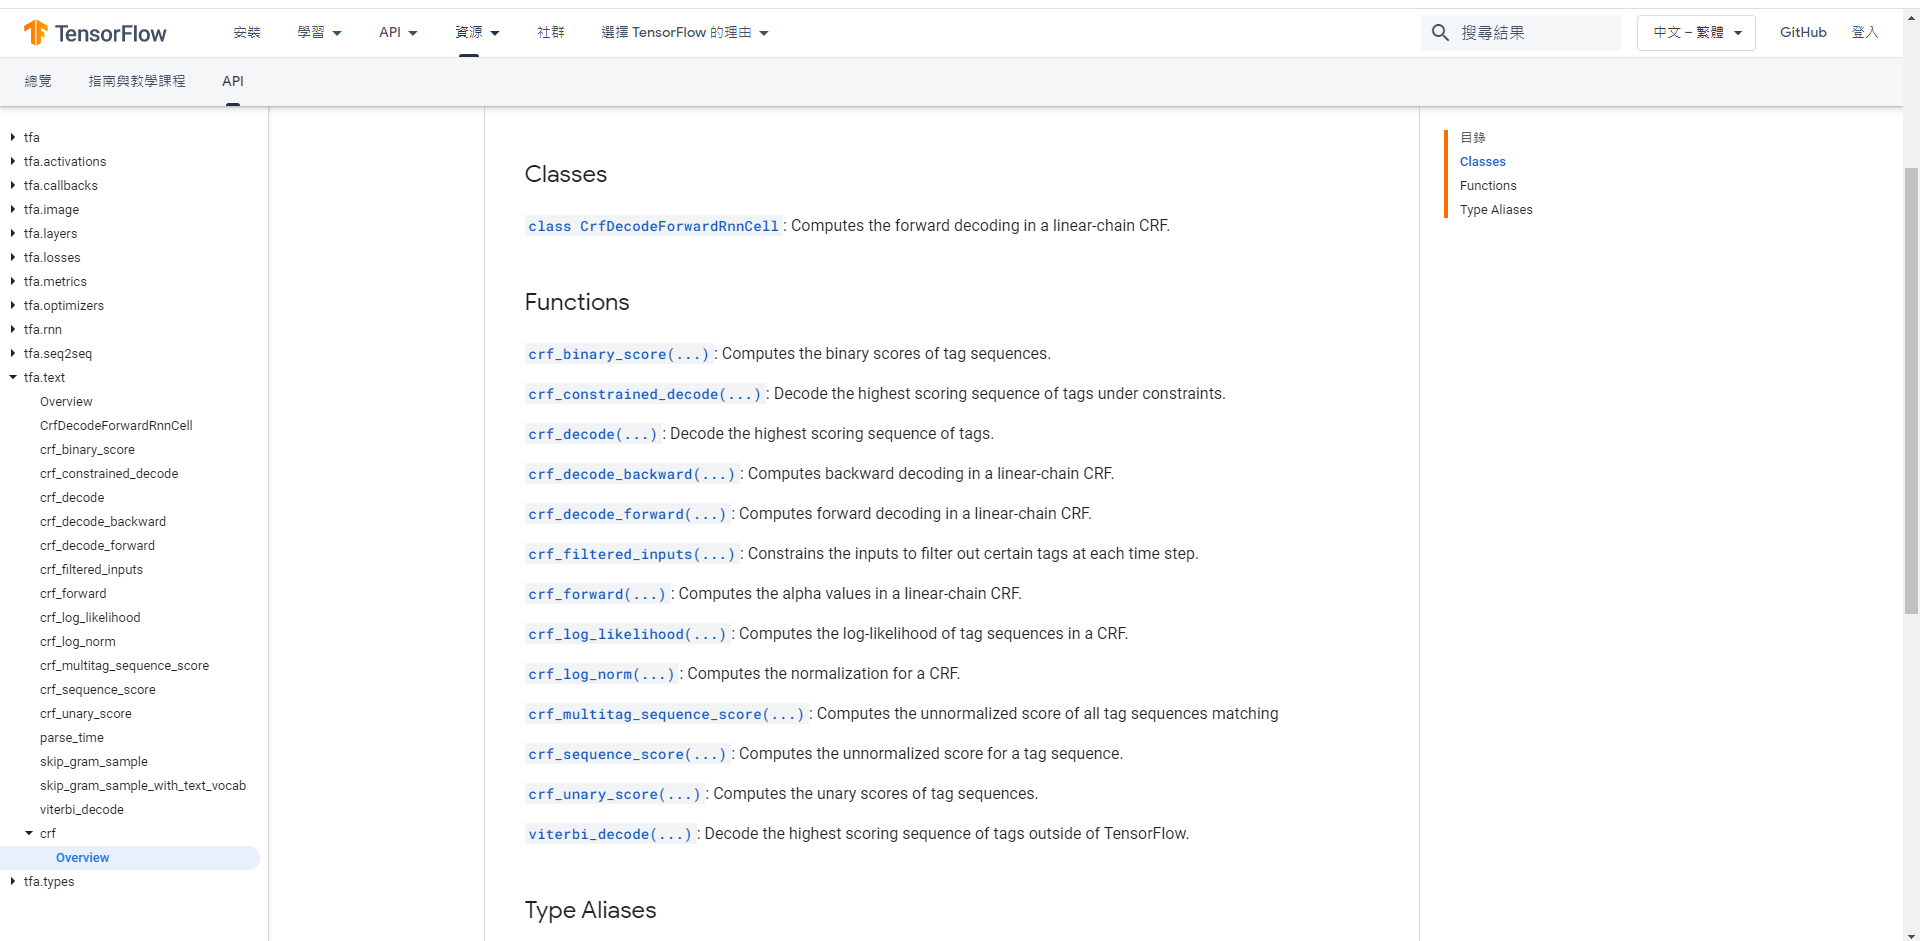Click the scrollbar up arrow
The width and height of the screenshot is (1920, 941).
tap(1911, 17)
